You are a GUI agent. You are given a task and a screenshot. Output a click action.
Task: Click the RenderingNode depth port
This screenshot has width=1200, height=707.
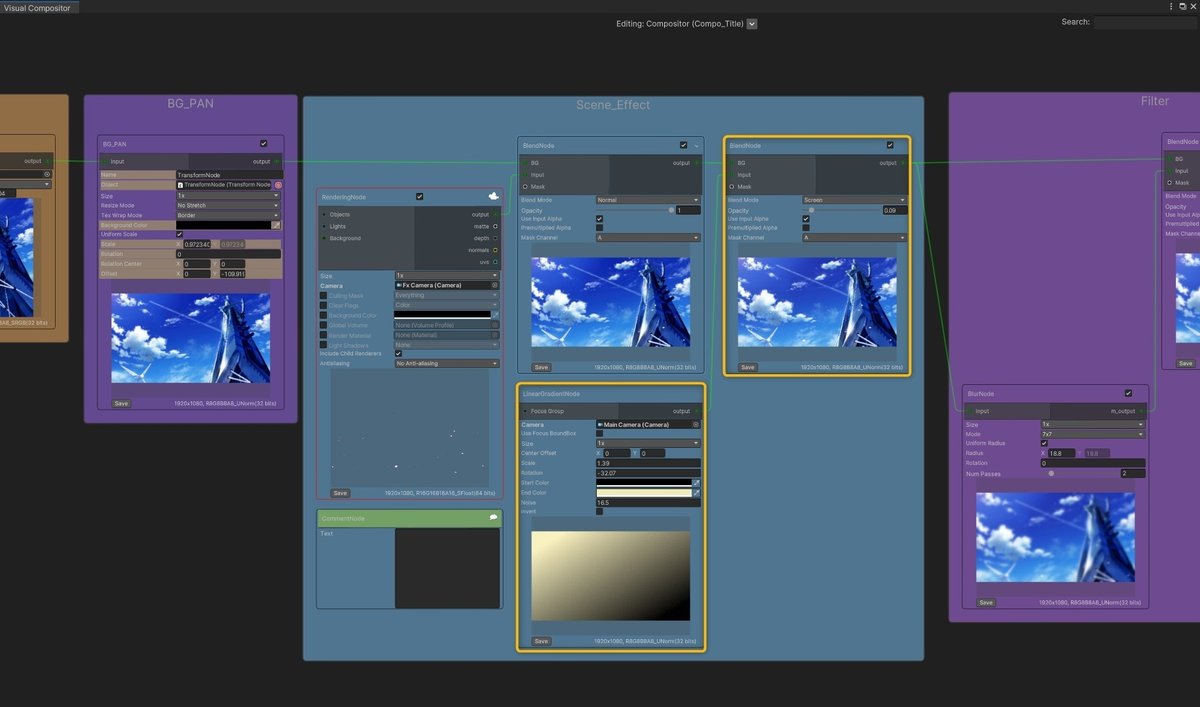[495, 238]
